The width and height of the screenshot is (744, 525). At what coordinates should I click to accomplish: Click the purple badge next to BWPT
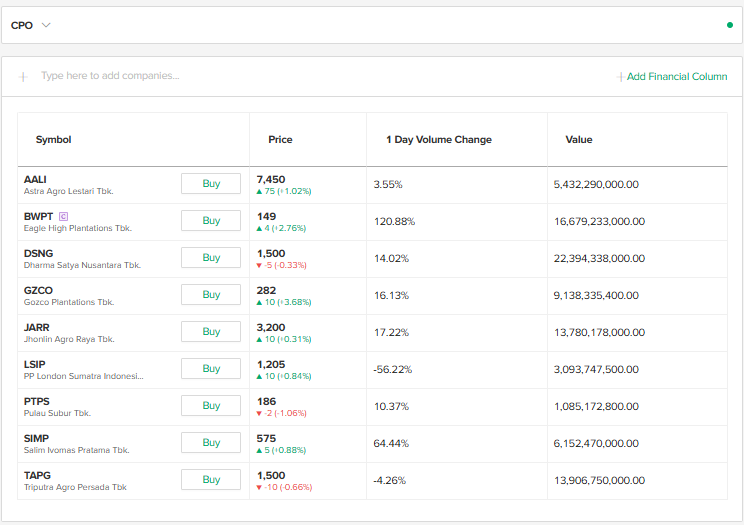[x=64, y=216]
